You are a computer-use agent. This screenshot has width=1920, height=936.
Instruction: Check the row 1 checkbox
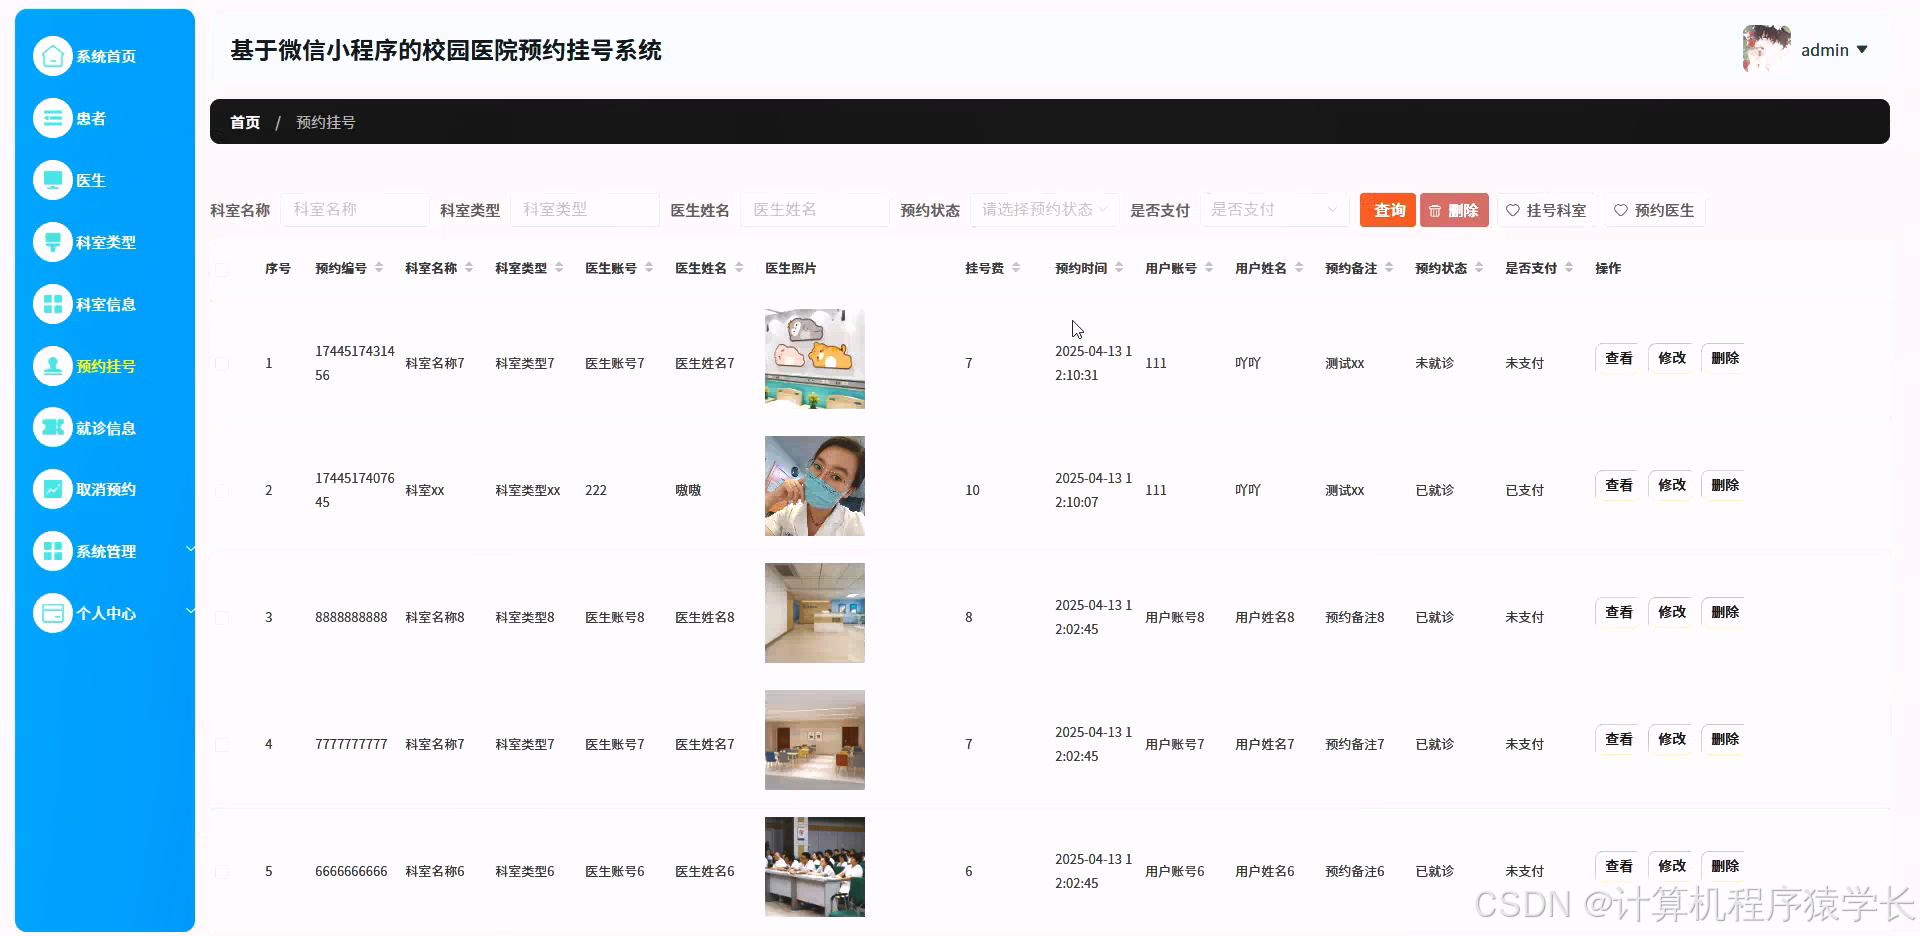[222, 364]
